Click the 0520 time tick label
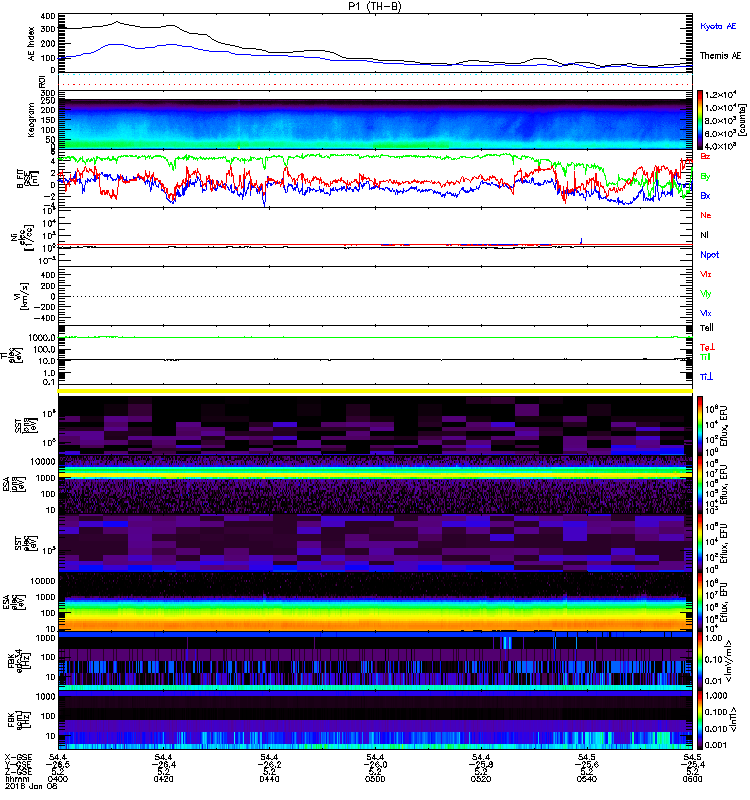The width and height of the screenshot is (750, 800). [x=481, y=779]
